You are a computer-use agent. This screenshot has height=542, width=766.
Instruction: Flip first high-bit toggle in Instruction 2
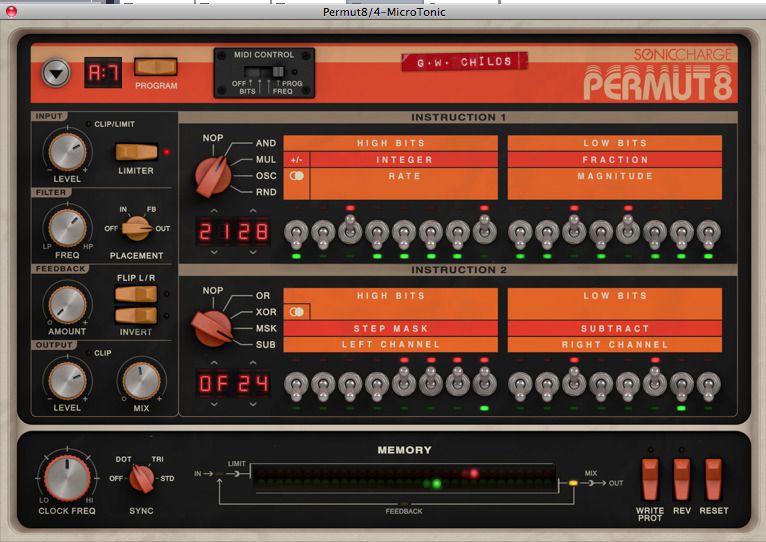(x=296, y=385)
